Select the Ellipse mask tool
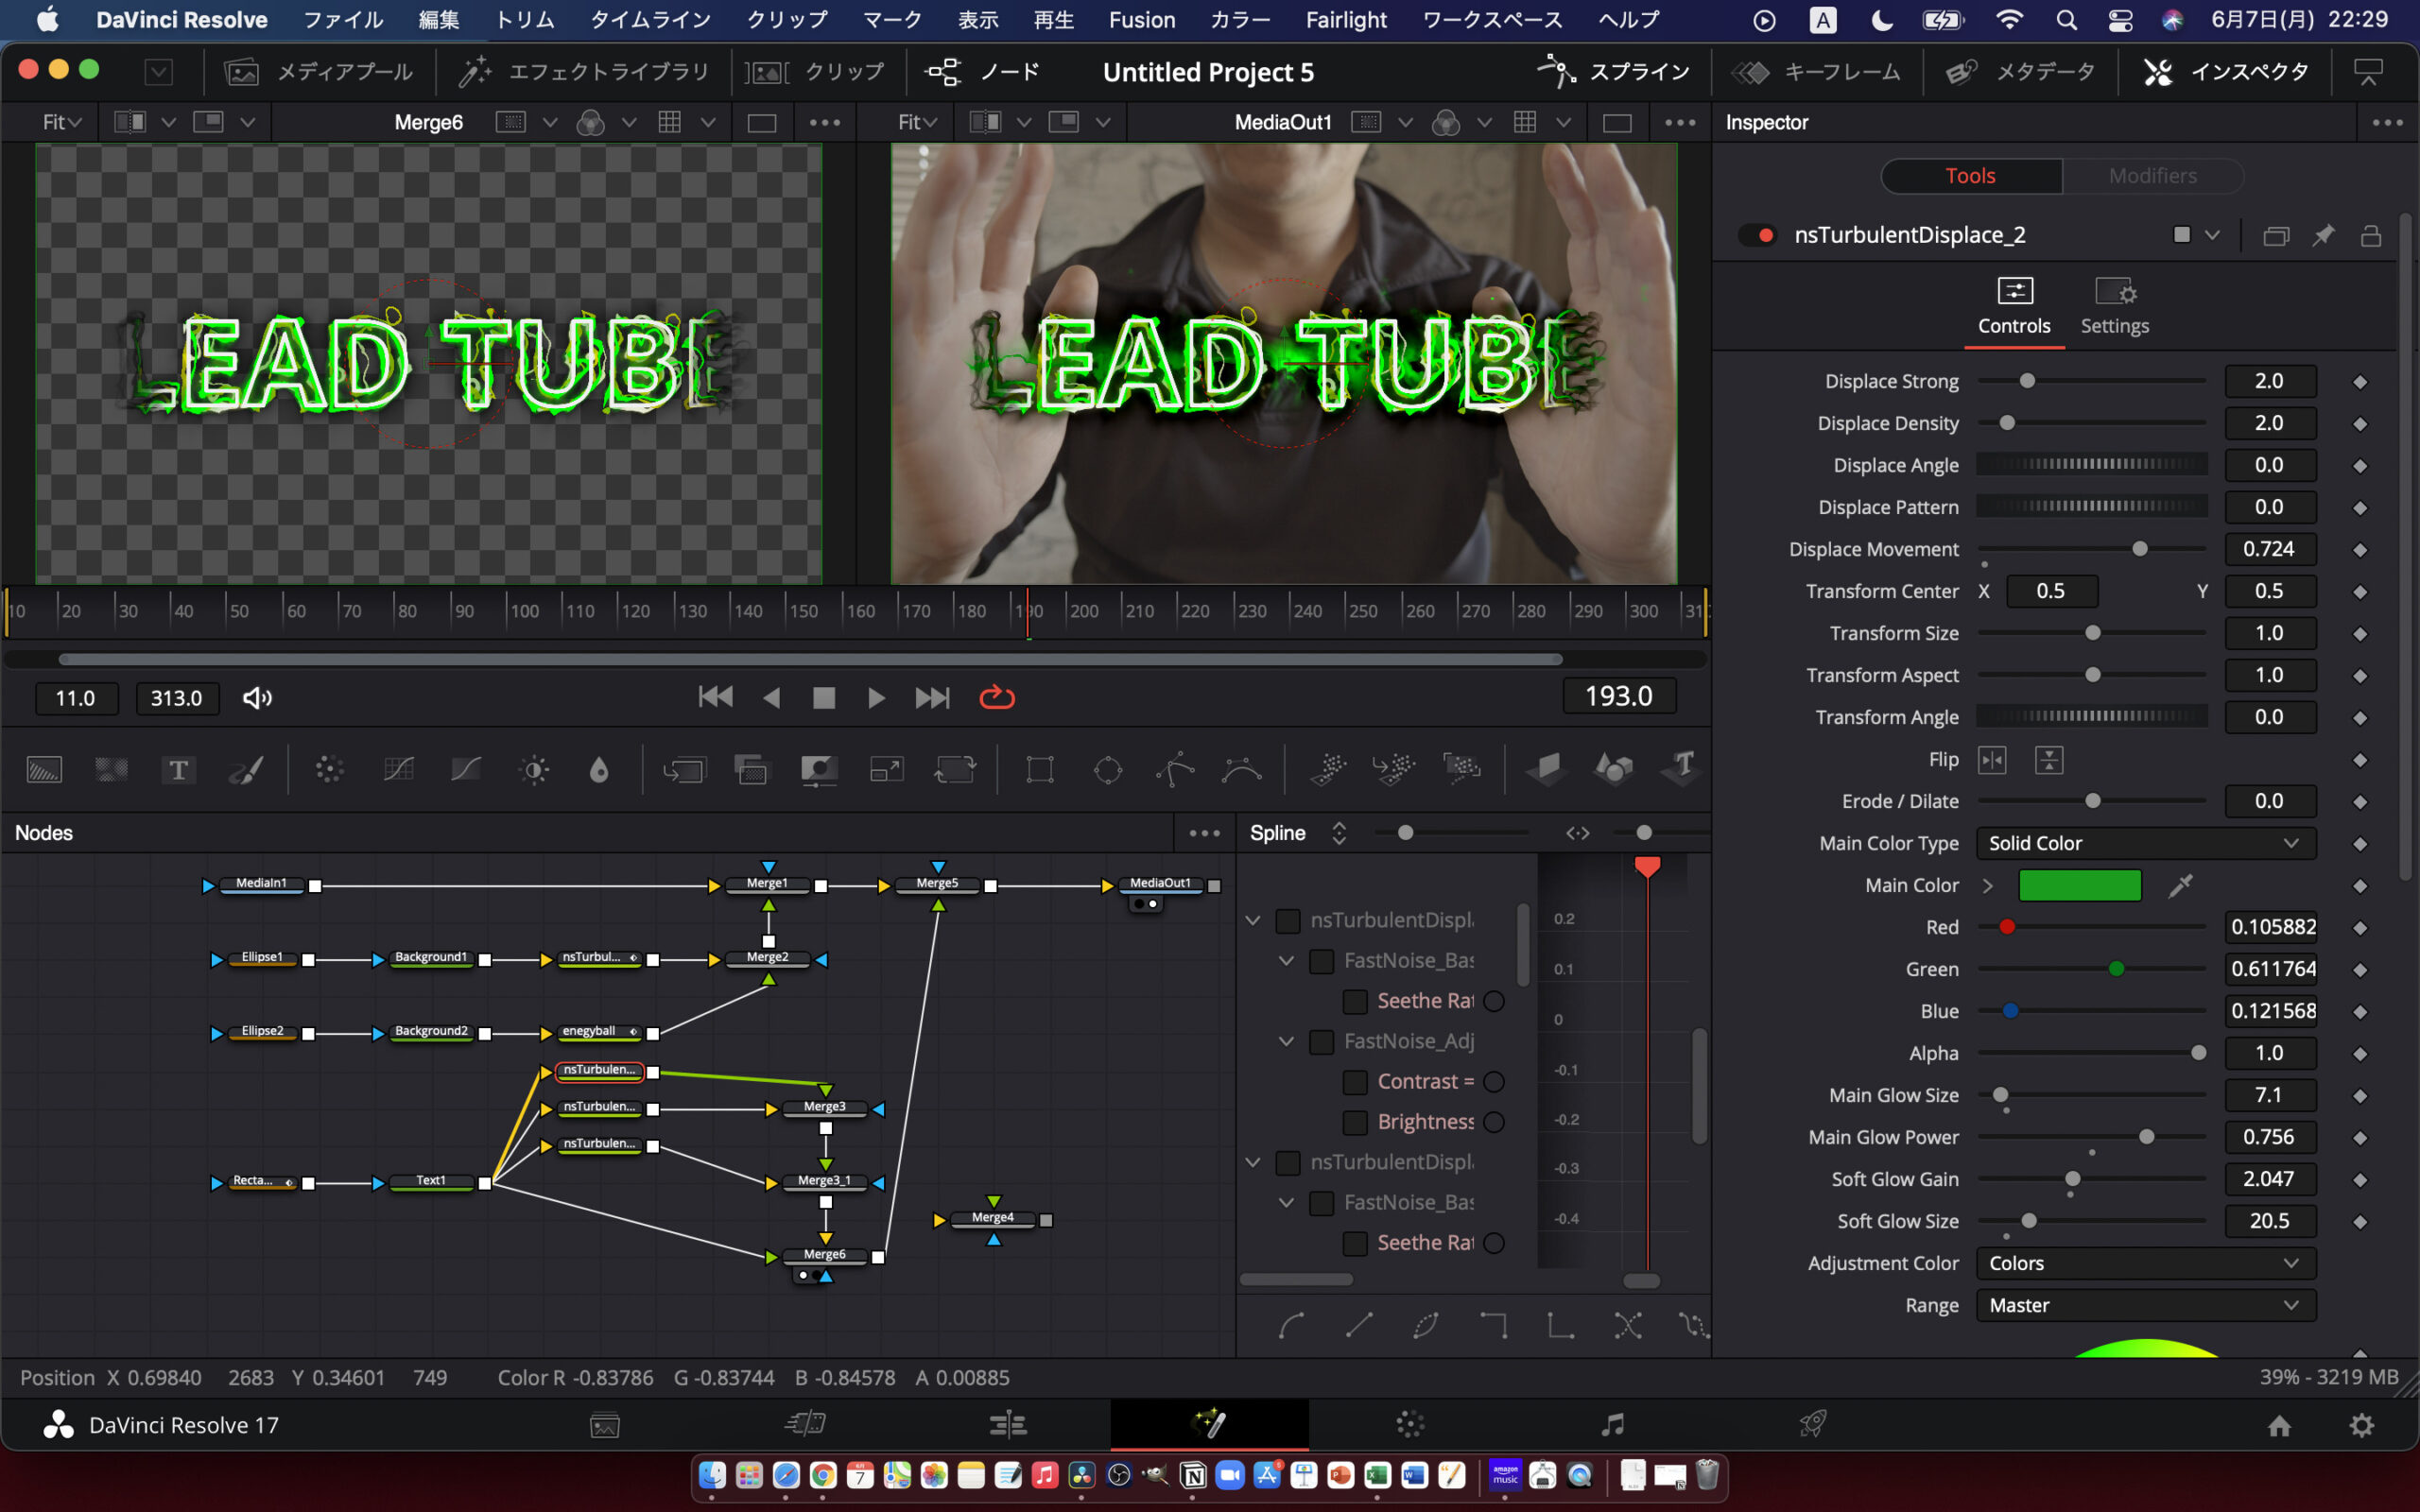The height and width of the screenshot is (1512, 2420). (1107, 769)
